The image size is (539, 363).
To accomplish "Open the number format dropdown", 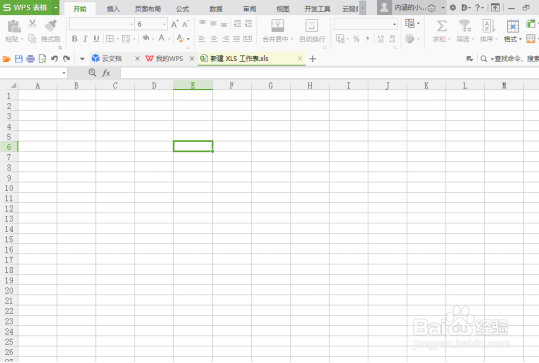I will (x=394, y=24).
